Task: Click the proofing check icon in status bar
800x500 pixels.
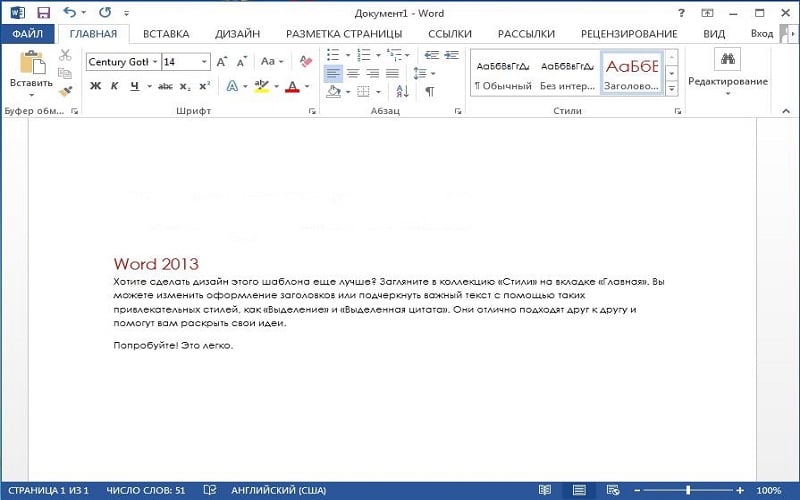Action: tap(210, 490)
